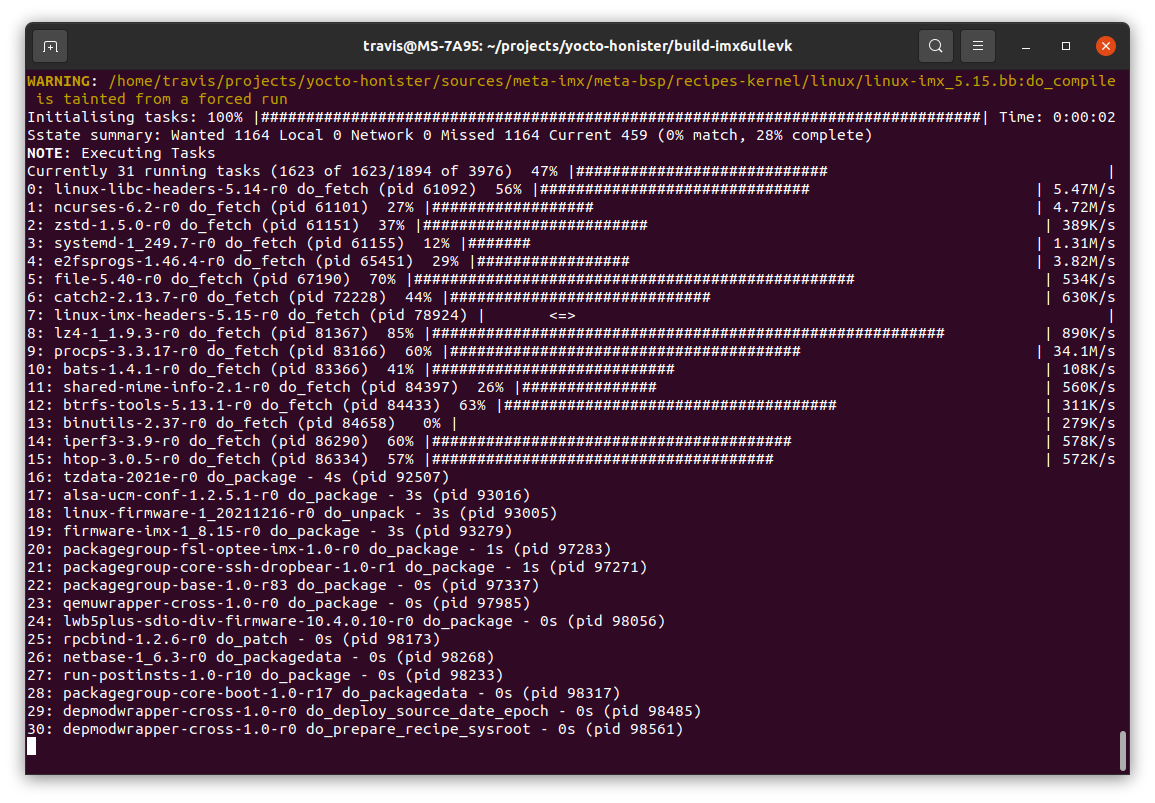1155x803 pixels.
Task: Click the Sstate summary line
Action: [x=449, y=135]
